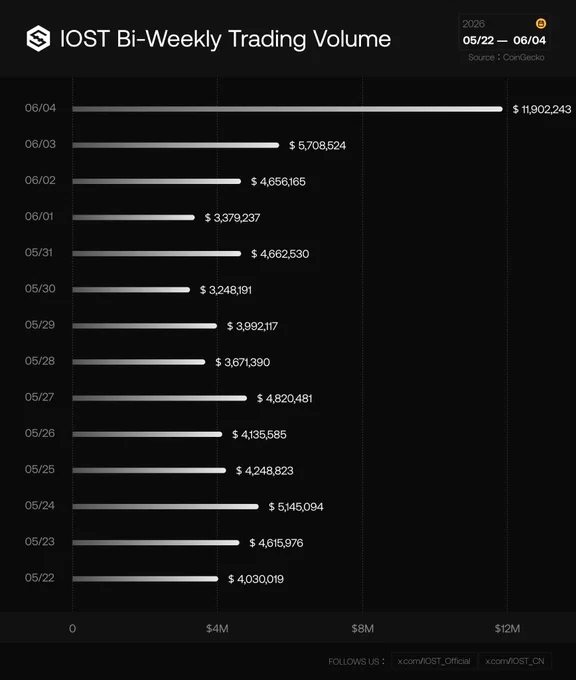Image resolution: width=576 pixels, height=680 pixels.
Task: Click the $ 4,662,530 value
Action: (x=280, y=254)
